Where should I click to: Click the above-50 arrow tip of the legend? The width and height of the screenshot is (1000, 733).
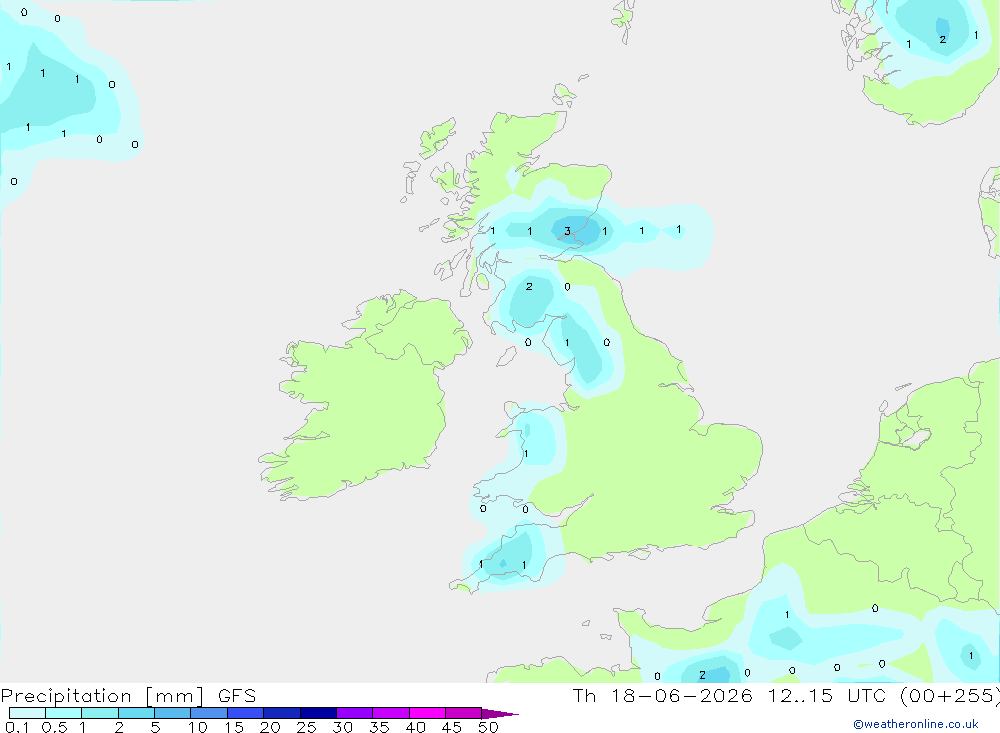(x=500, y=714)
